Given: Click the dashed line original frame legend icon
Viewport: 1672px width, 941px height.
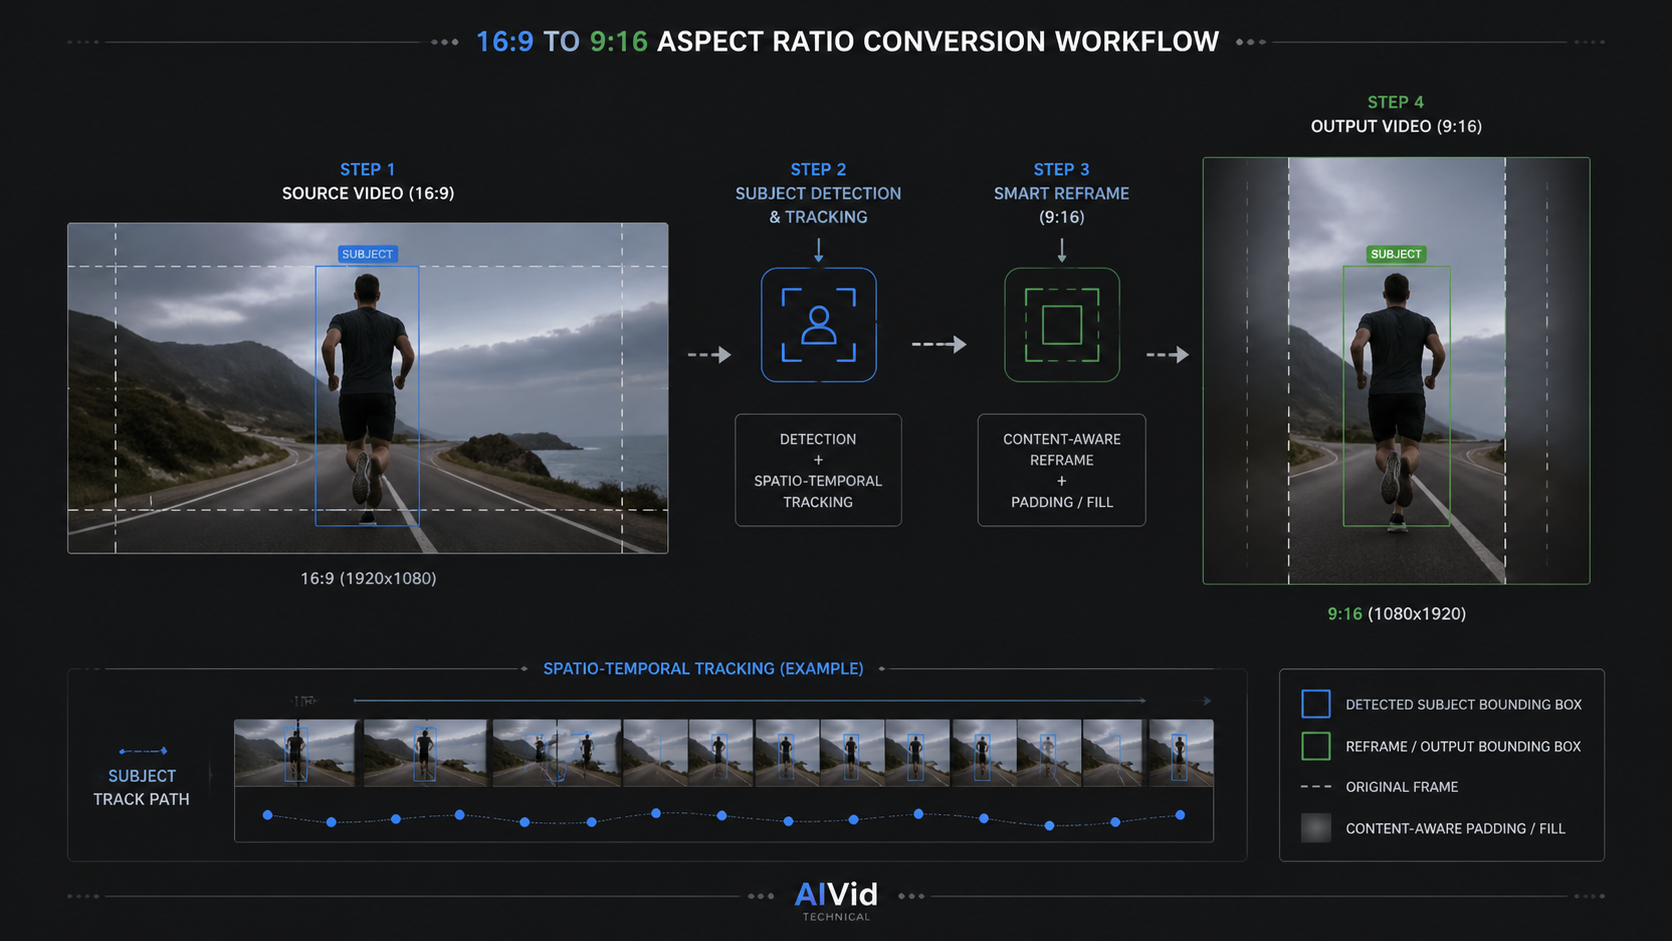Looking at the screenshot, I should click(1315, 787).
